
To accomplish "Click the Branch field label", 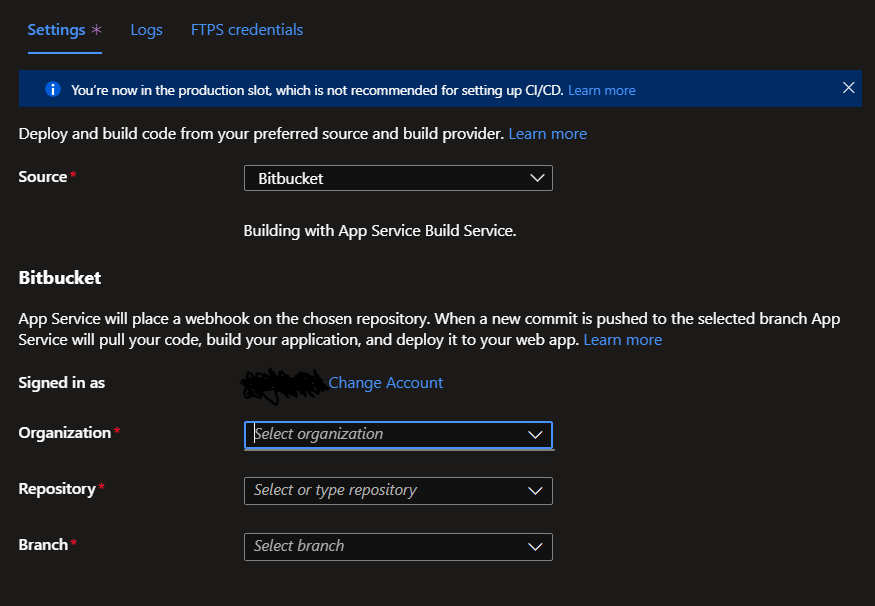I will click(x=43, y=545).
